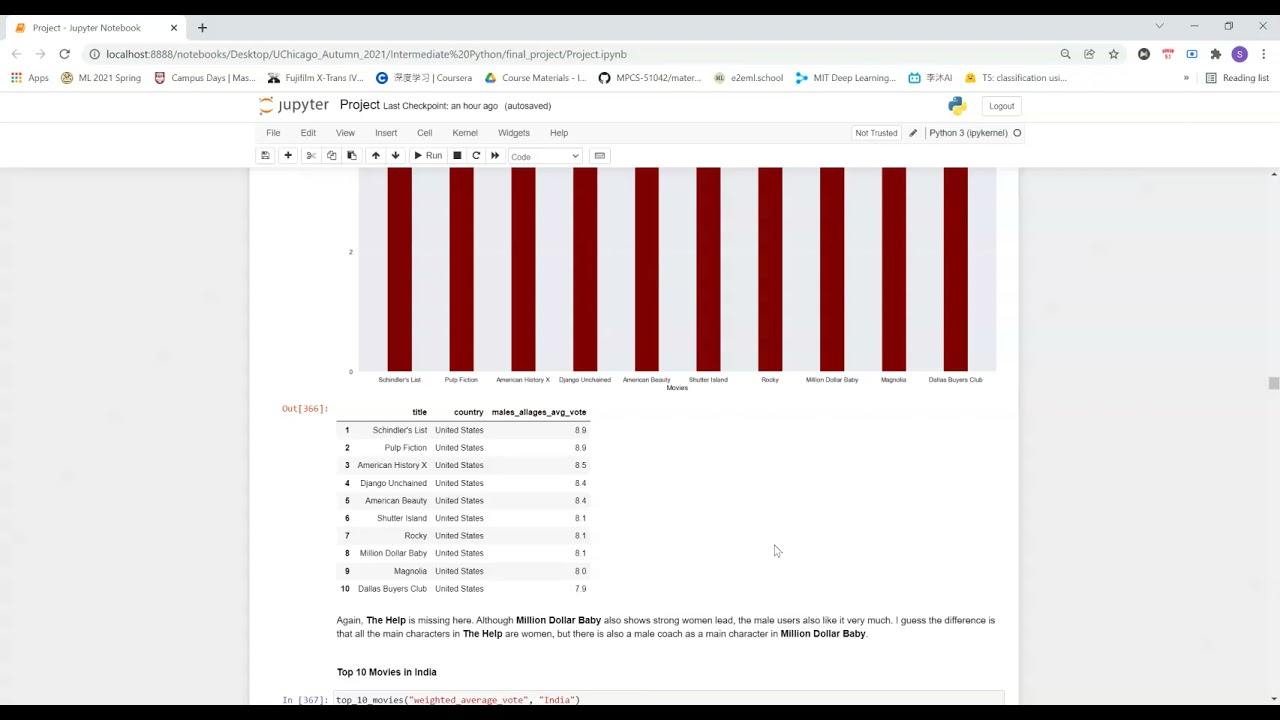Click the page vertical scrollbar thumb
The width and height of the screenshot is (1280, 720).
pyautogui.click(x=1273, y=384)
